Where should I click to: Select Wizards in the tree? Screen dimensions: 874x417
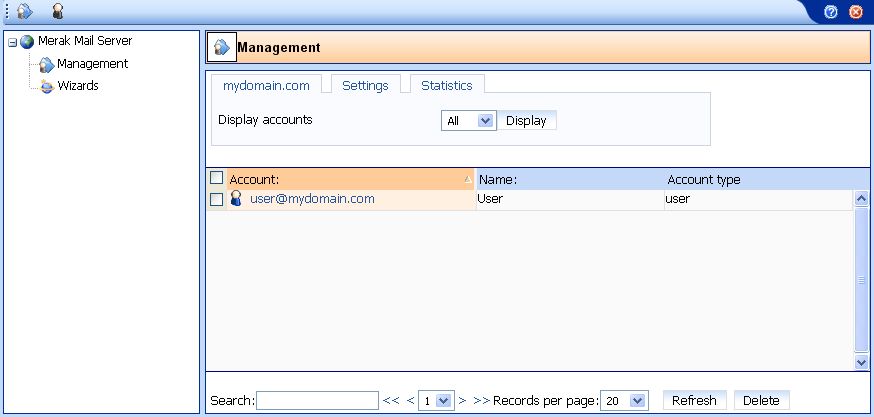coord(78,86)
